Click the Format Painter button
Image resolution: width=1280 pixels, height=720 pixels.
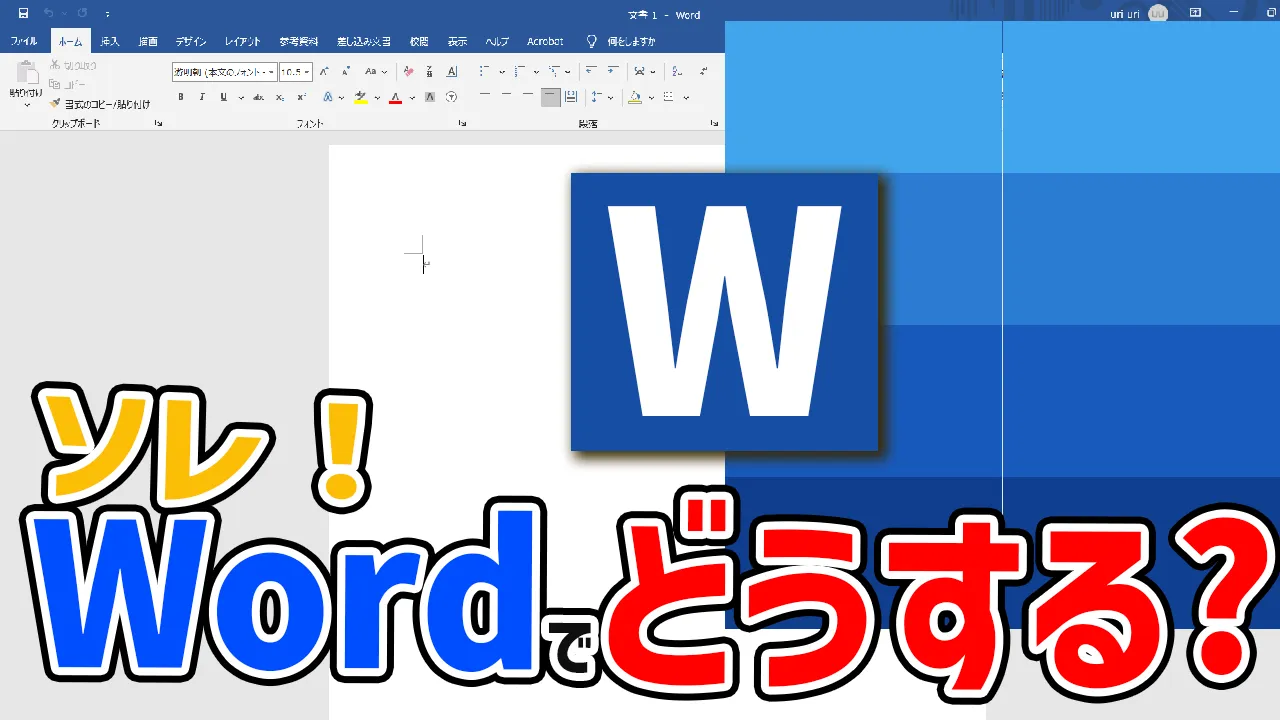point(100,104)
